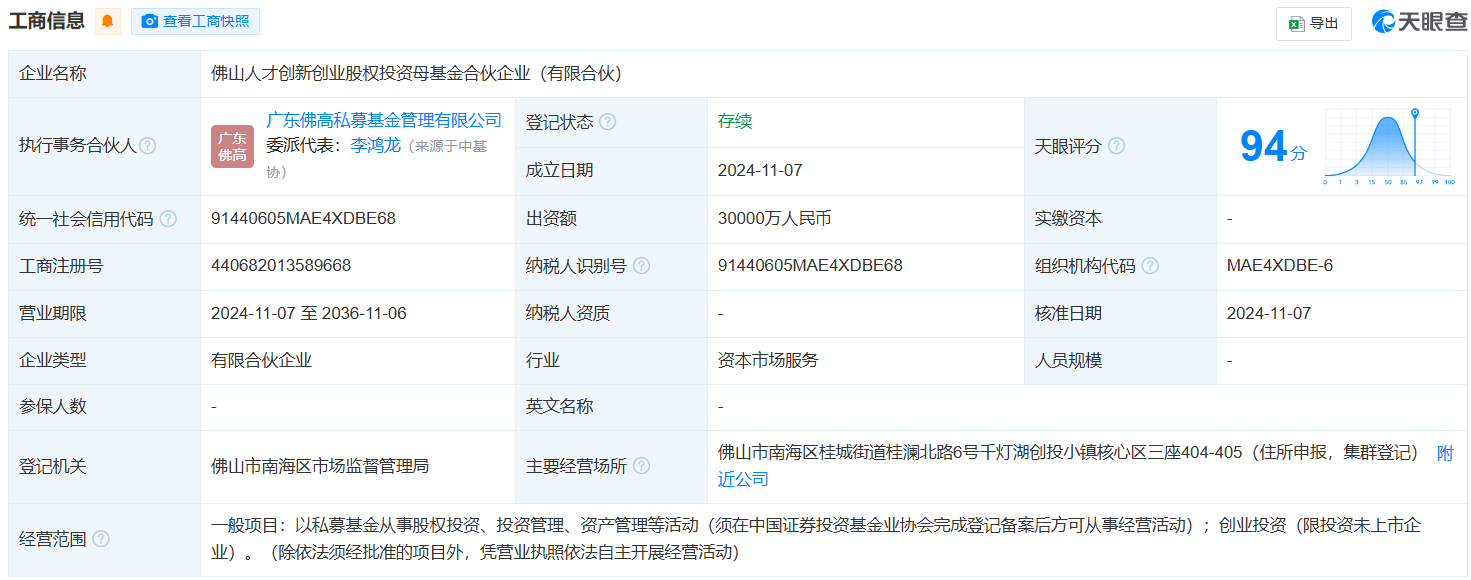Click the 存续 registration status value
This screenshot has height=580, width=1471.
pyautogui.click(x=735, y=122)
